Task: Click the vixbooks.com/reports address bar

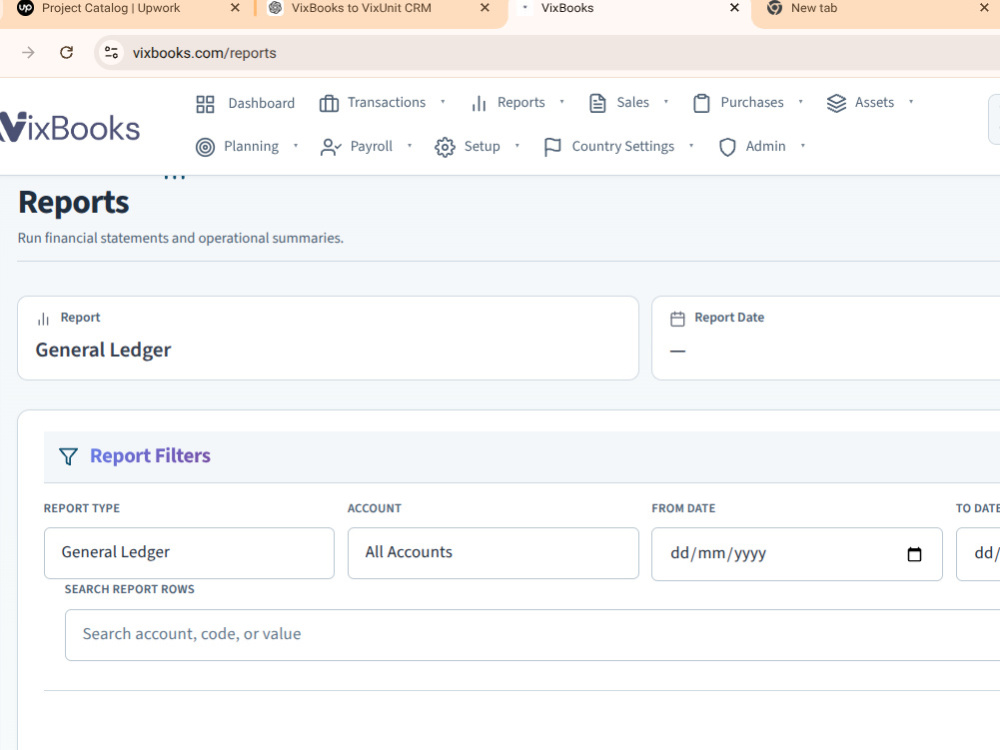Action: point(547,53)
